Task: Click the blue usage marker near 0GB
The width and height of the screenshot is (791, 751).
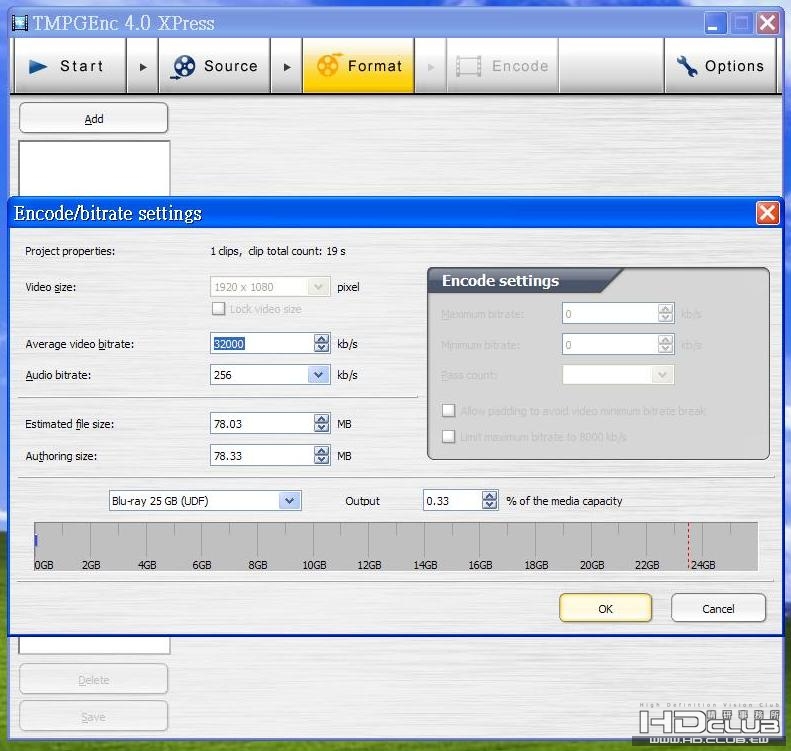Action: tap(36, 540)
